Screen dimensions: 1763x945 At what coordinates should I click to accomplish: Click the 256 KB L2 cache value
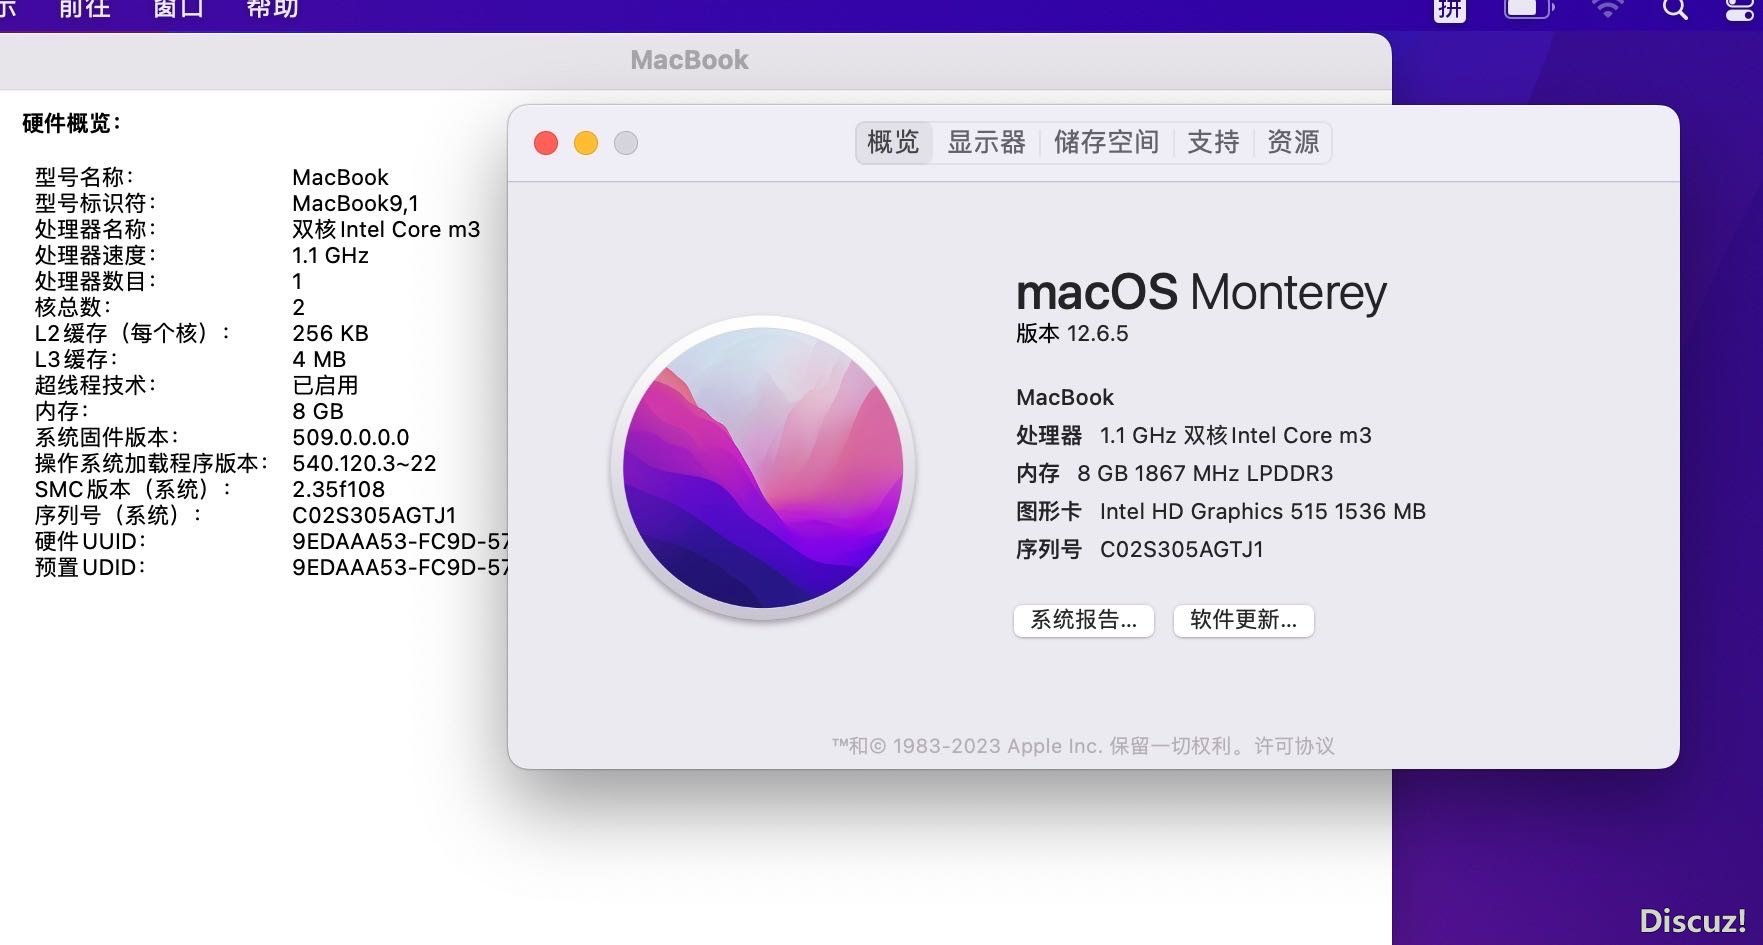pos(330,333)
